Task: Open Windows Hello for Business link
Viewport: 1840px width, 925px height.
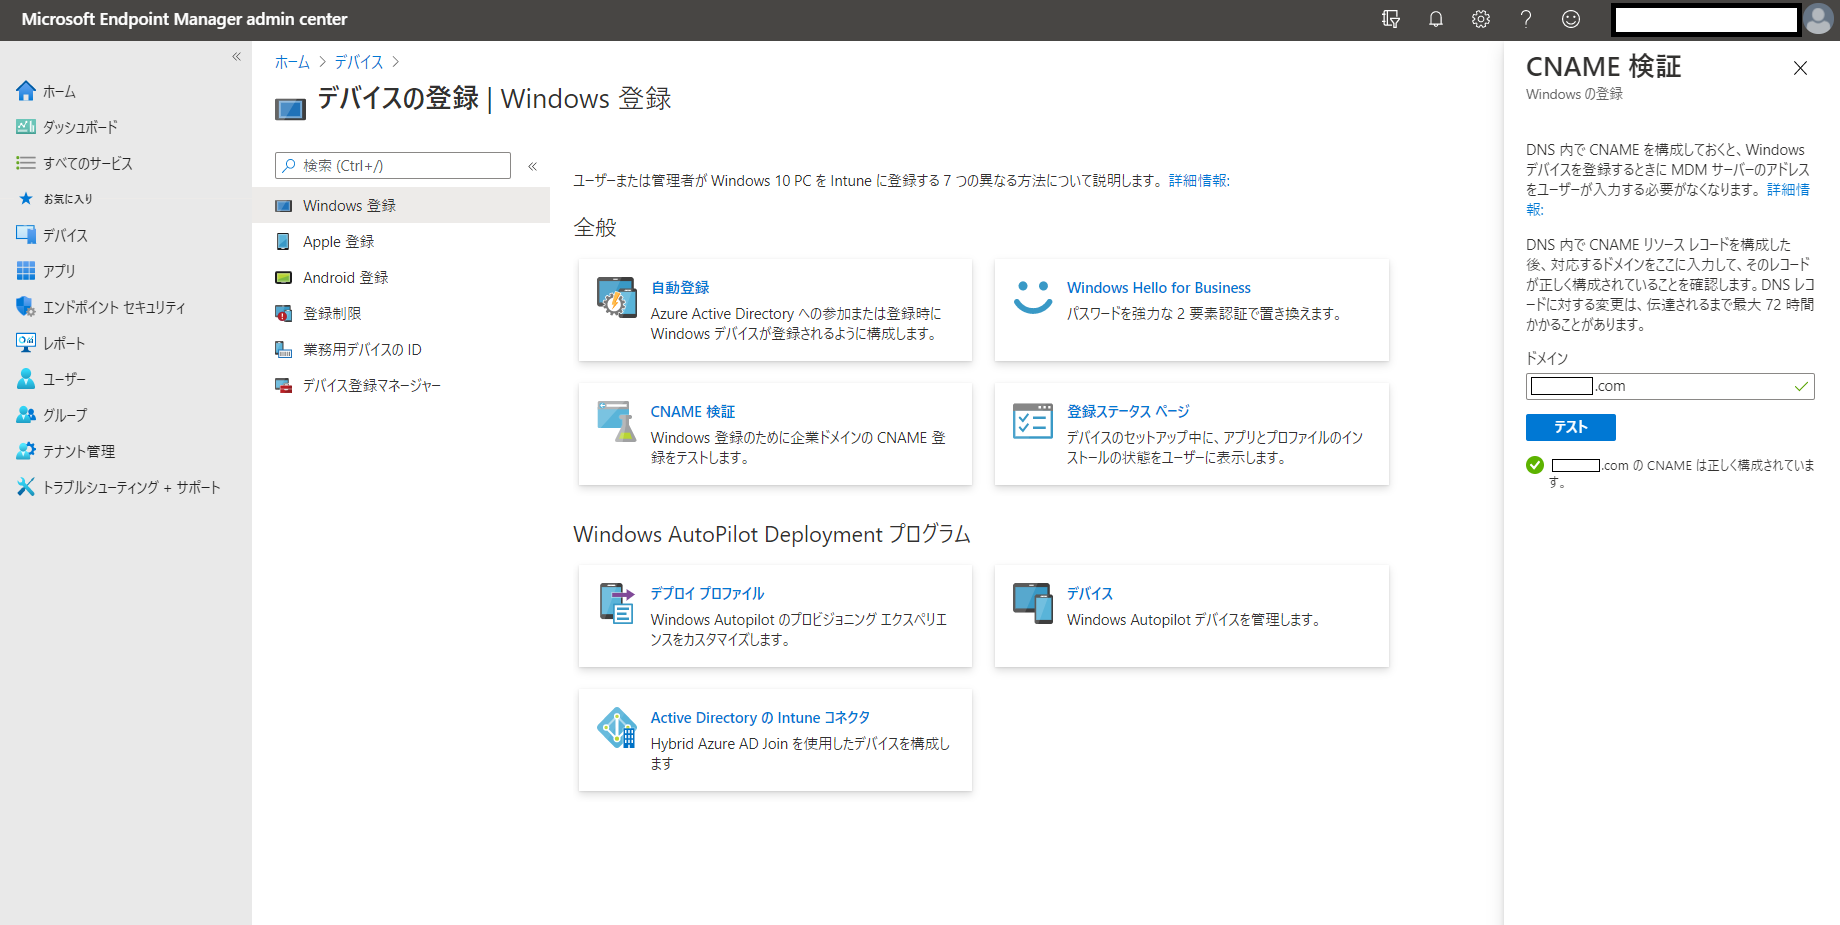Action: pyautogui.click(x=1158, y=288)
